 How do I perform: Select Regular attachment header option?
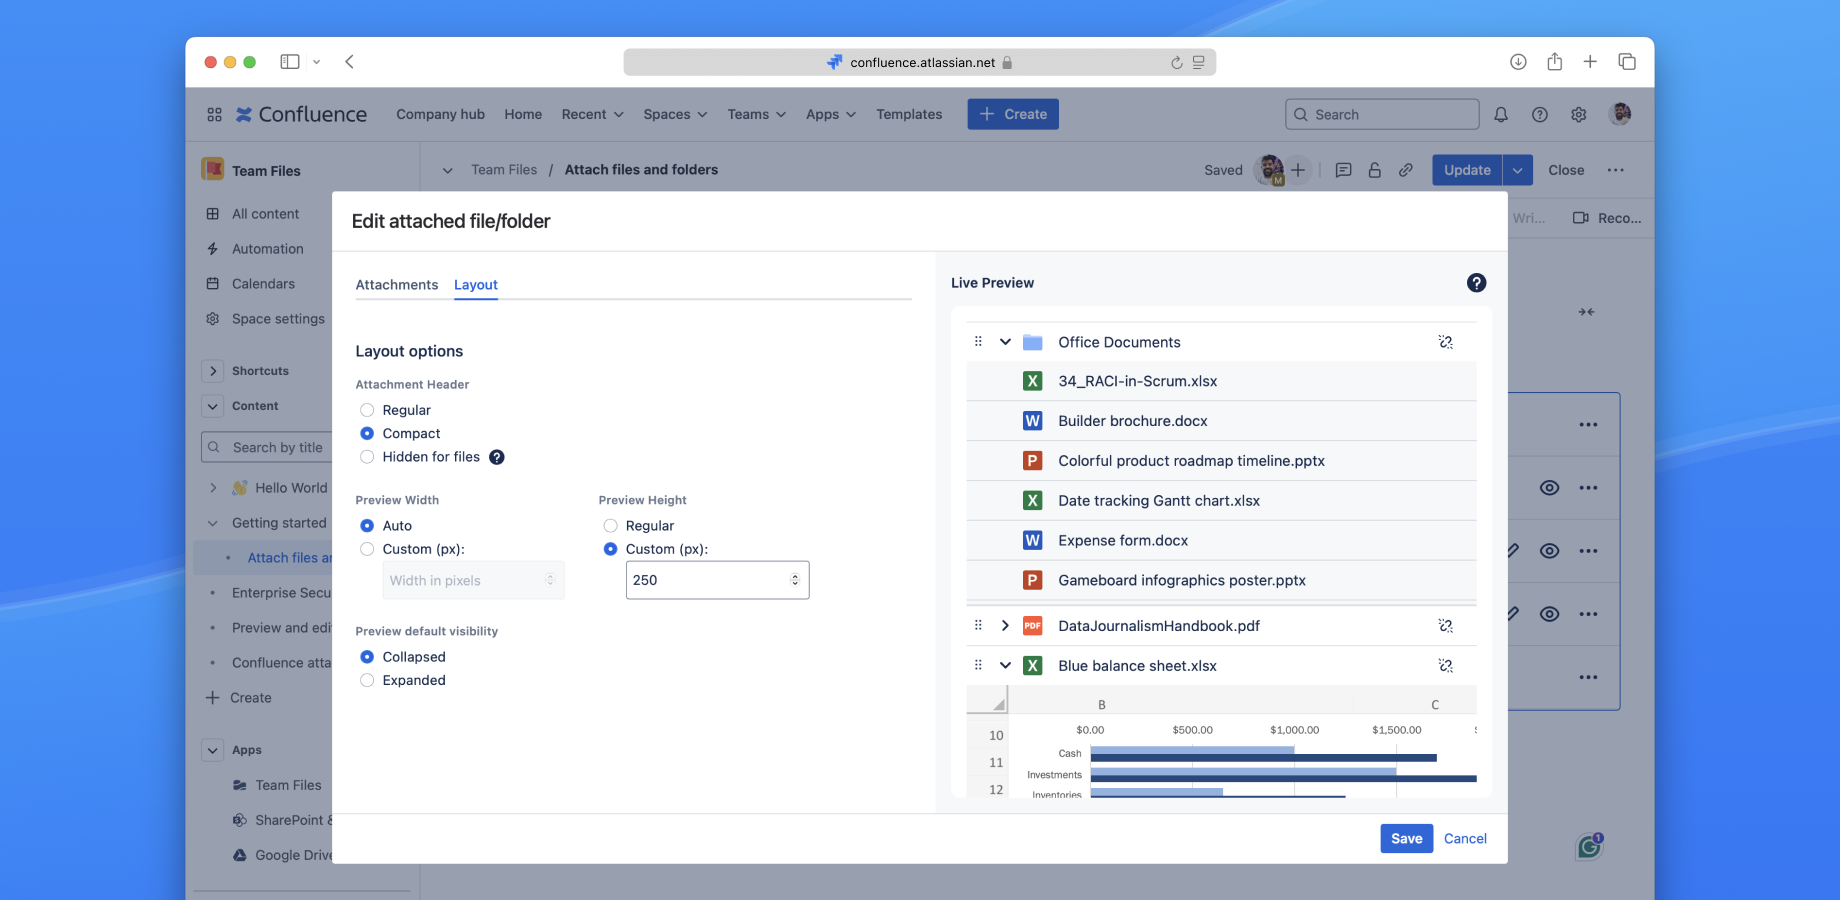367,410
